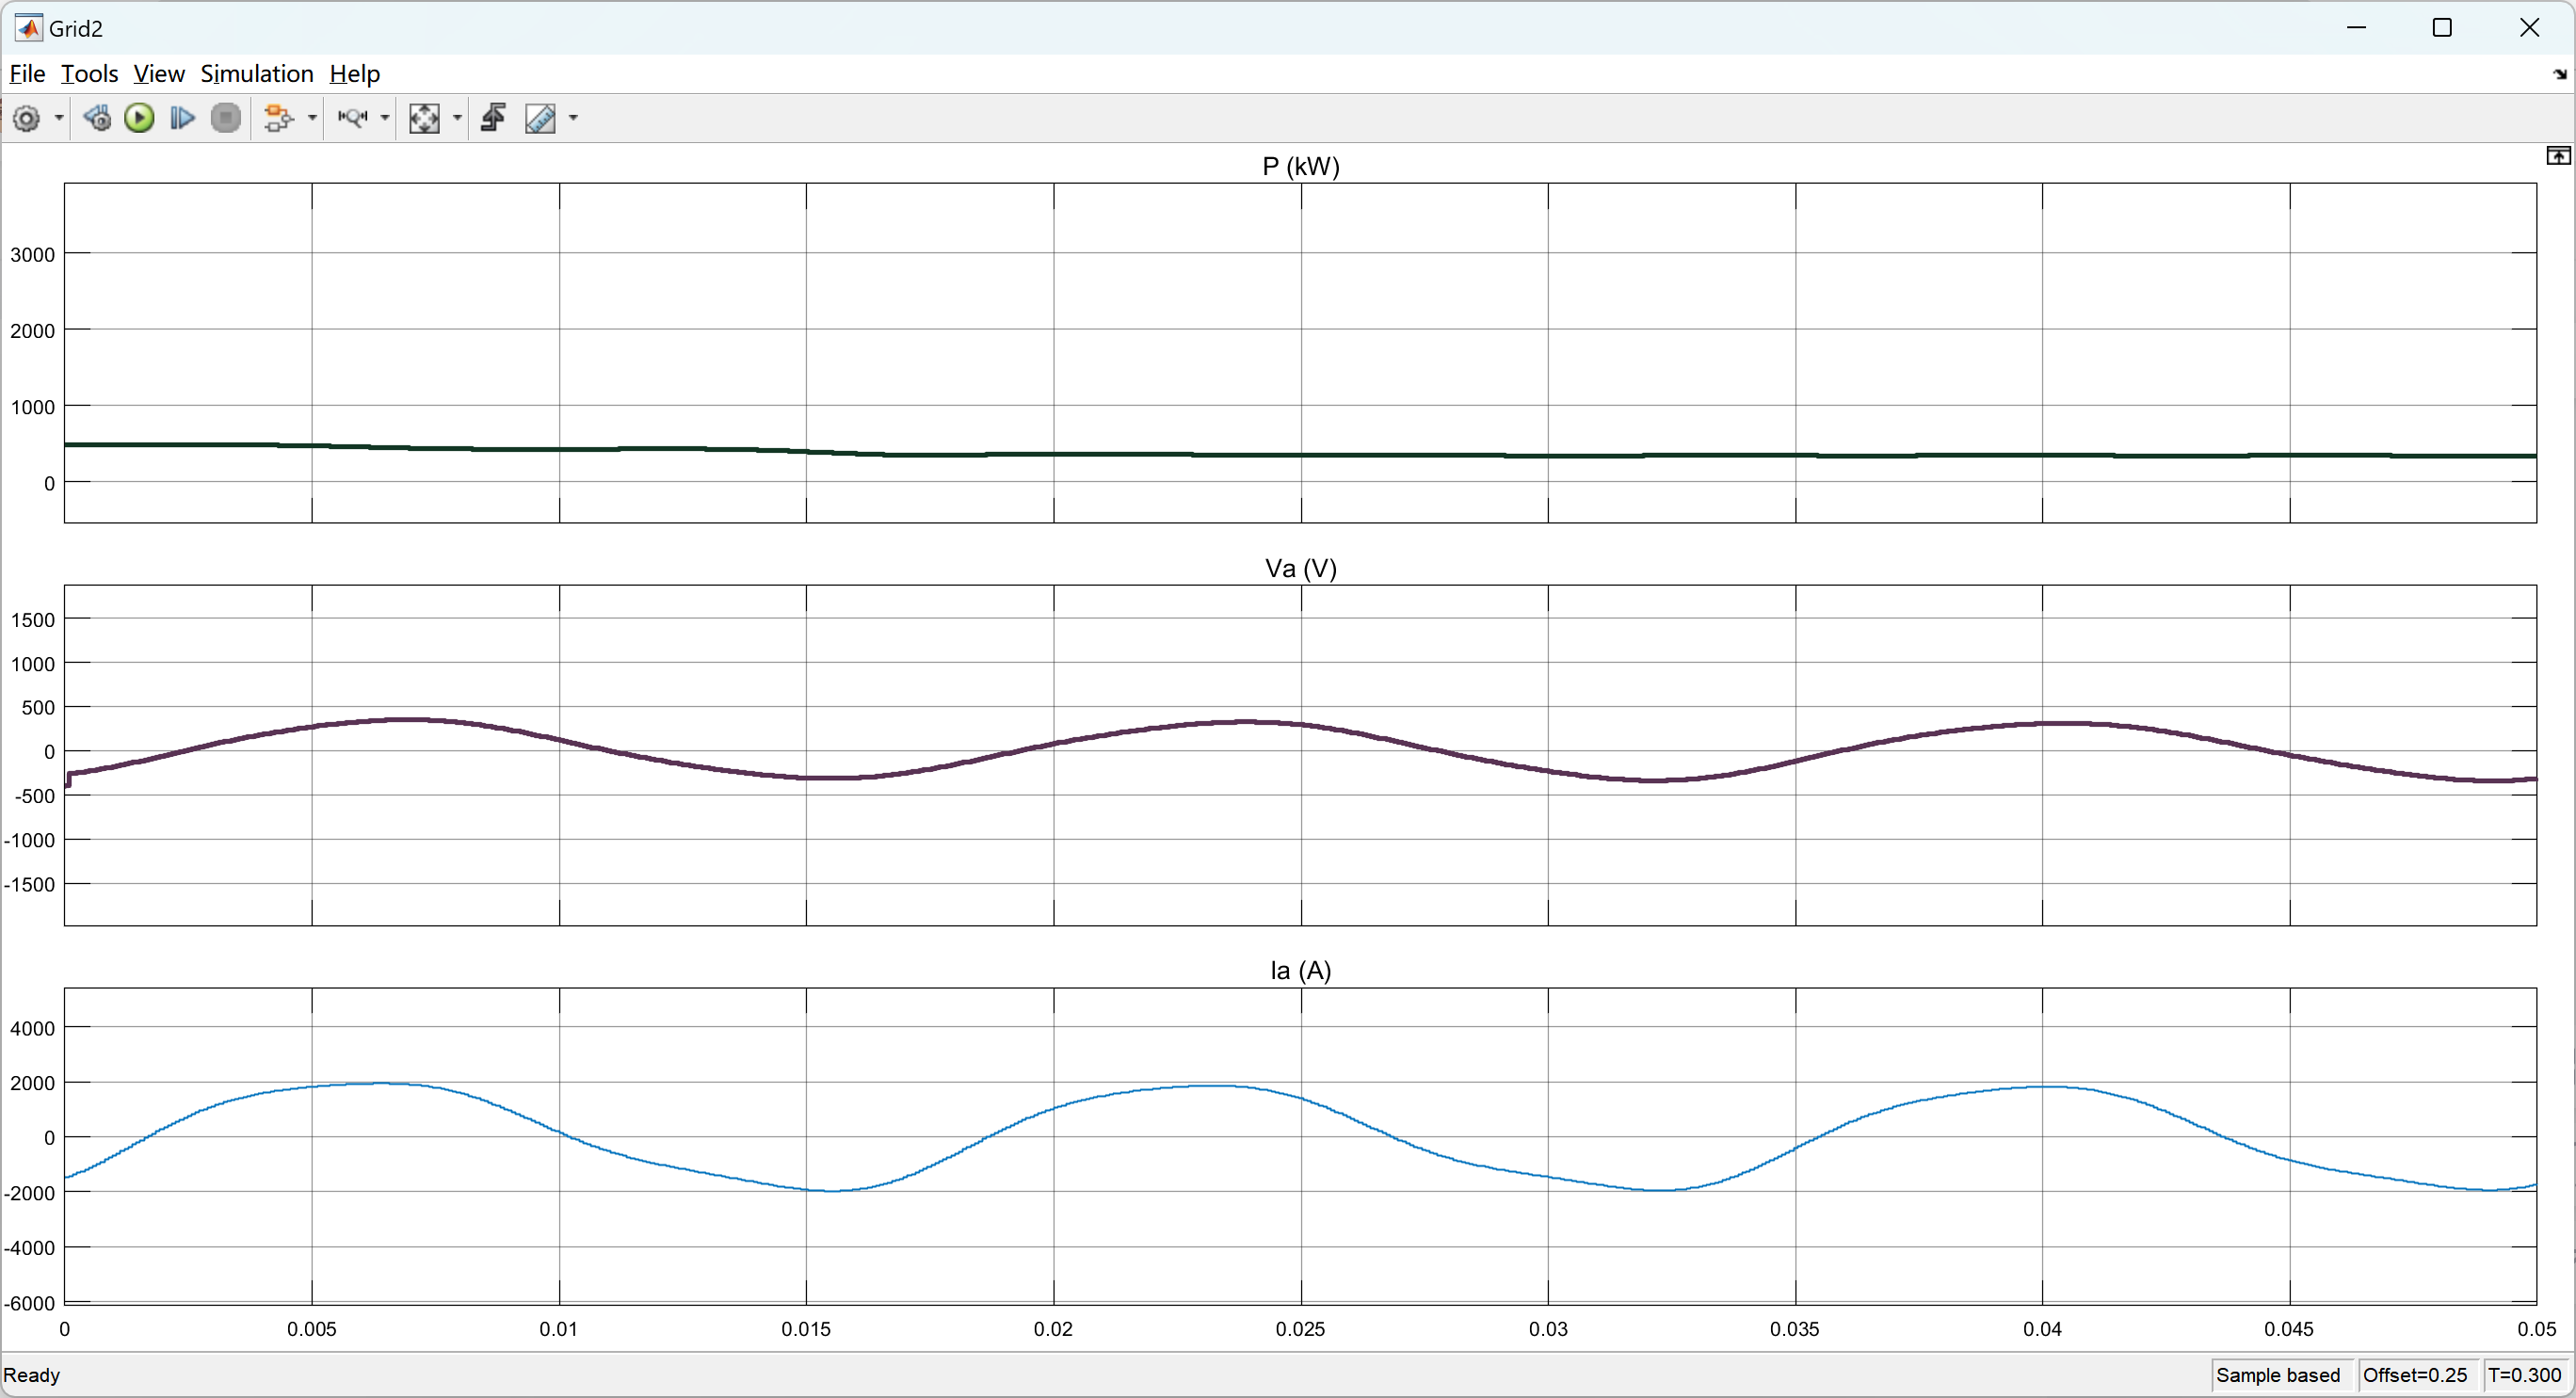Image resolution: width=2576 pixels, height=1398 pixels.
Task: Expand the measurements dropdown arrow
Action: 573,118
